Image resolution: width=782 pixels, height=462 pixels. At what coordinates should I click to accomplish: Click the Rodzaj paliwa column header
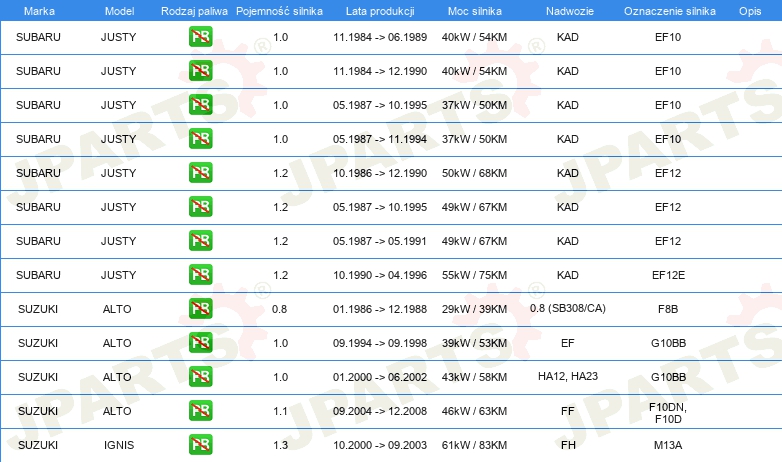coord(194,11)
